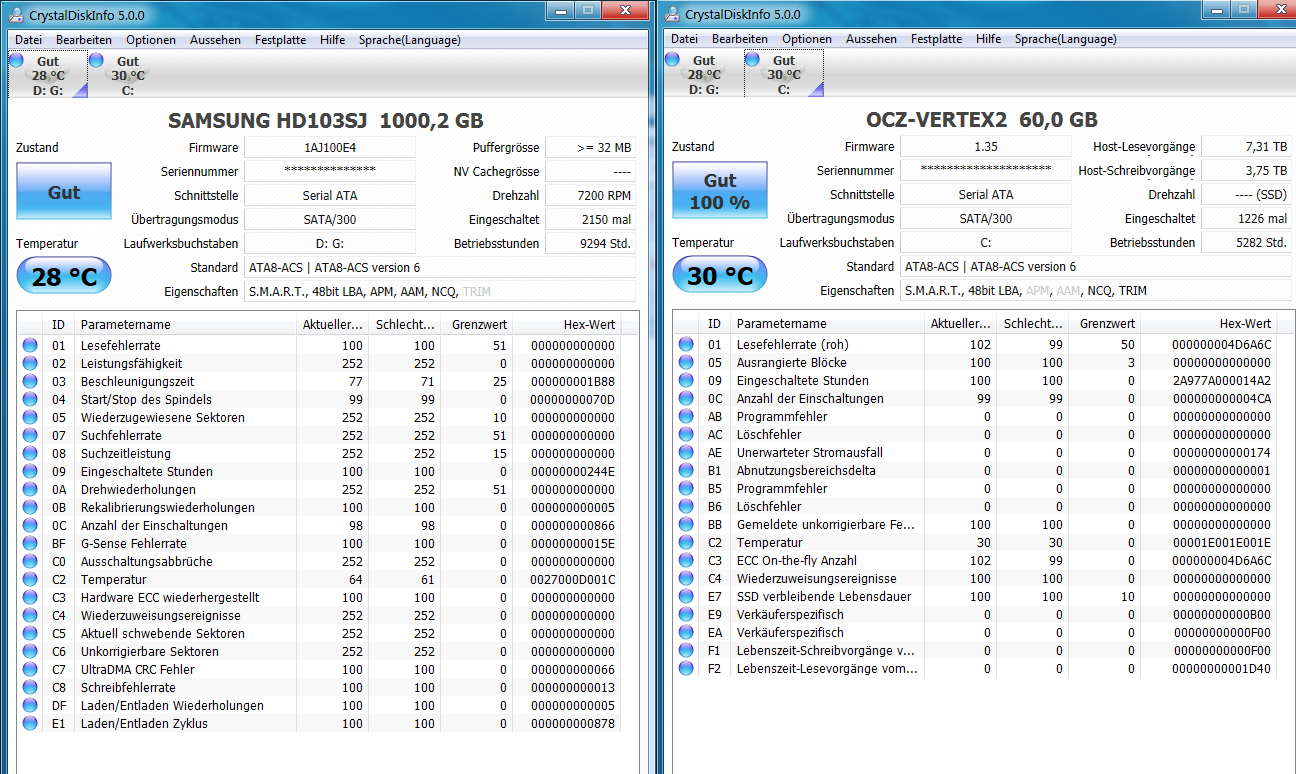
Task: Open Sprache(Language) menu in right window
Action: (x=1066, y=40)
